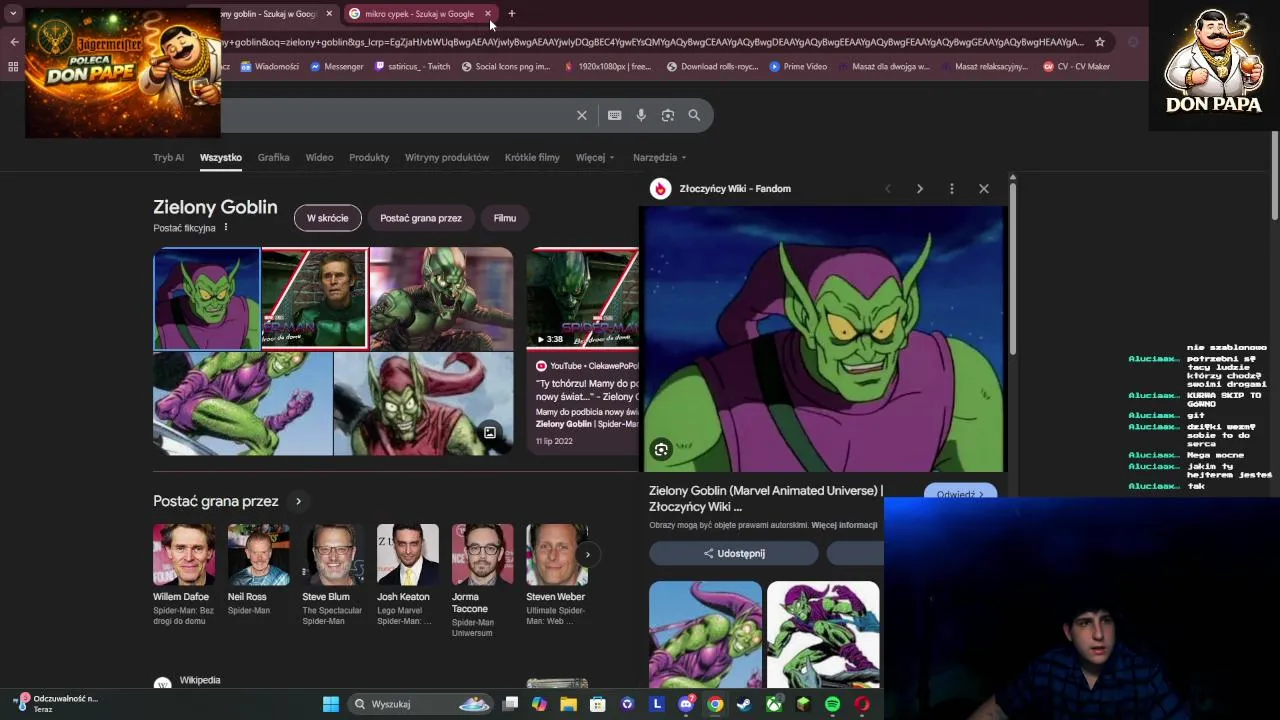This screenshot has width=1280, height=720.
Task: Go to next image in preview panel
Action: [920, 188]
